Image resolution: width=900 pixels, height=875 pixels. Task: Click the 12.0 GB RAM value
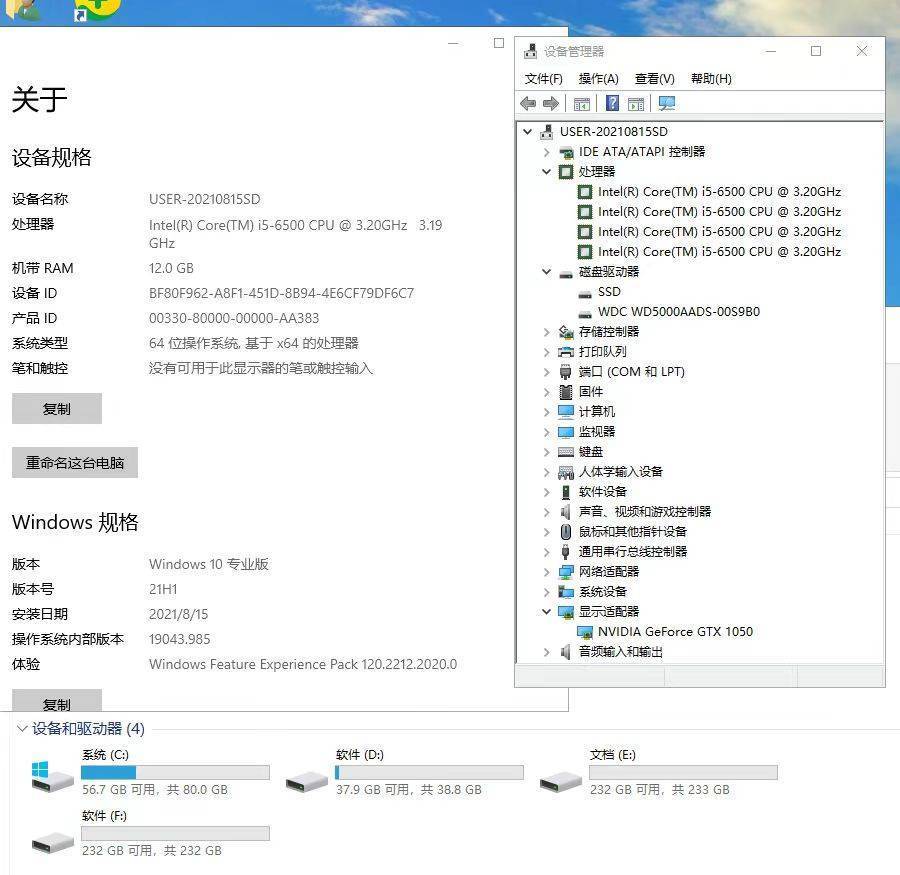pos(171,268)
